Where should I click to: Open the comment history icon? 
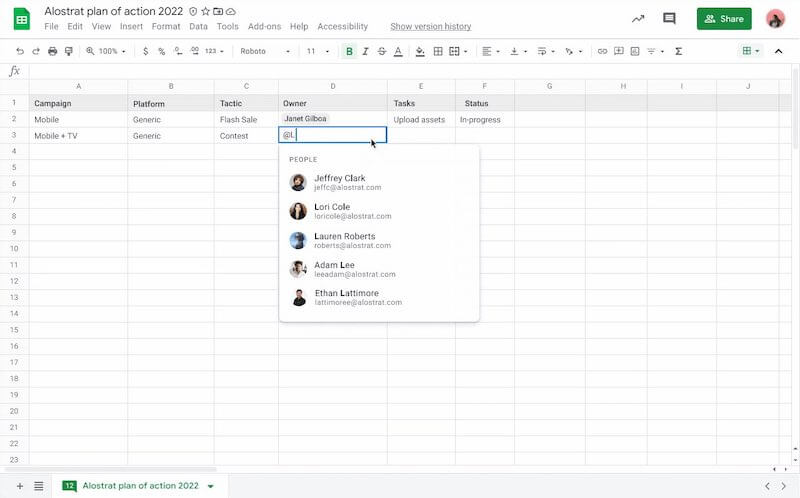669,19
